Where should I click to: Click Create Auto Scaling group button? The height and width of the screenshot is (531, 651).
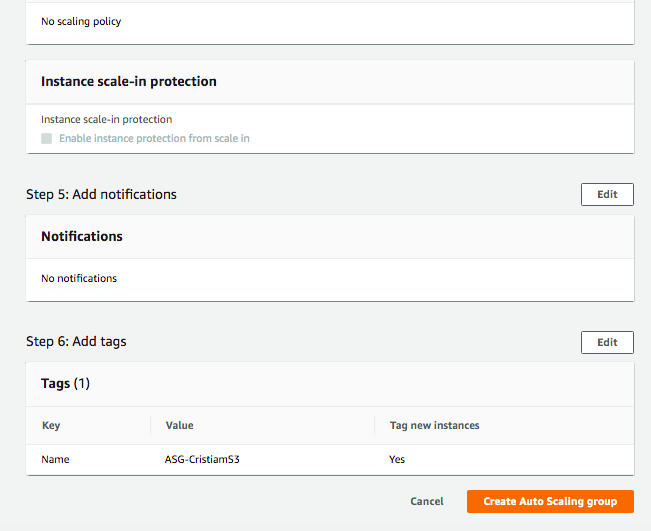pos(550,501)
